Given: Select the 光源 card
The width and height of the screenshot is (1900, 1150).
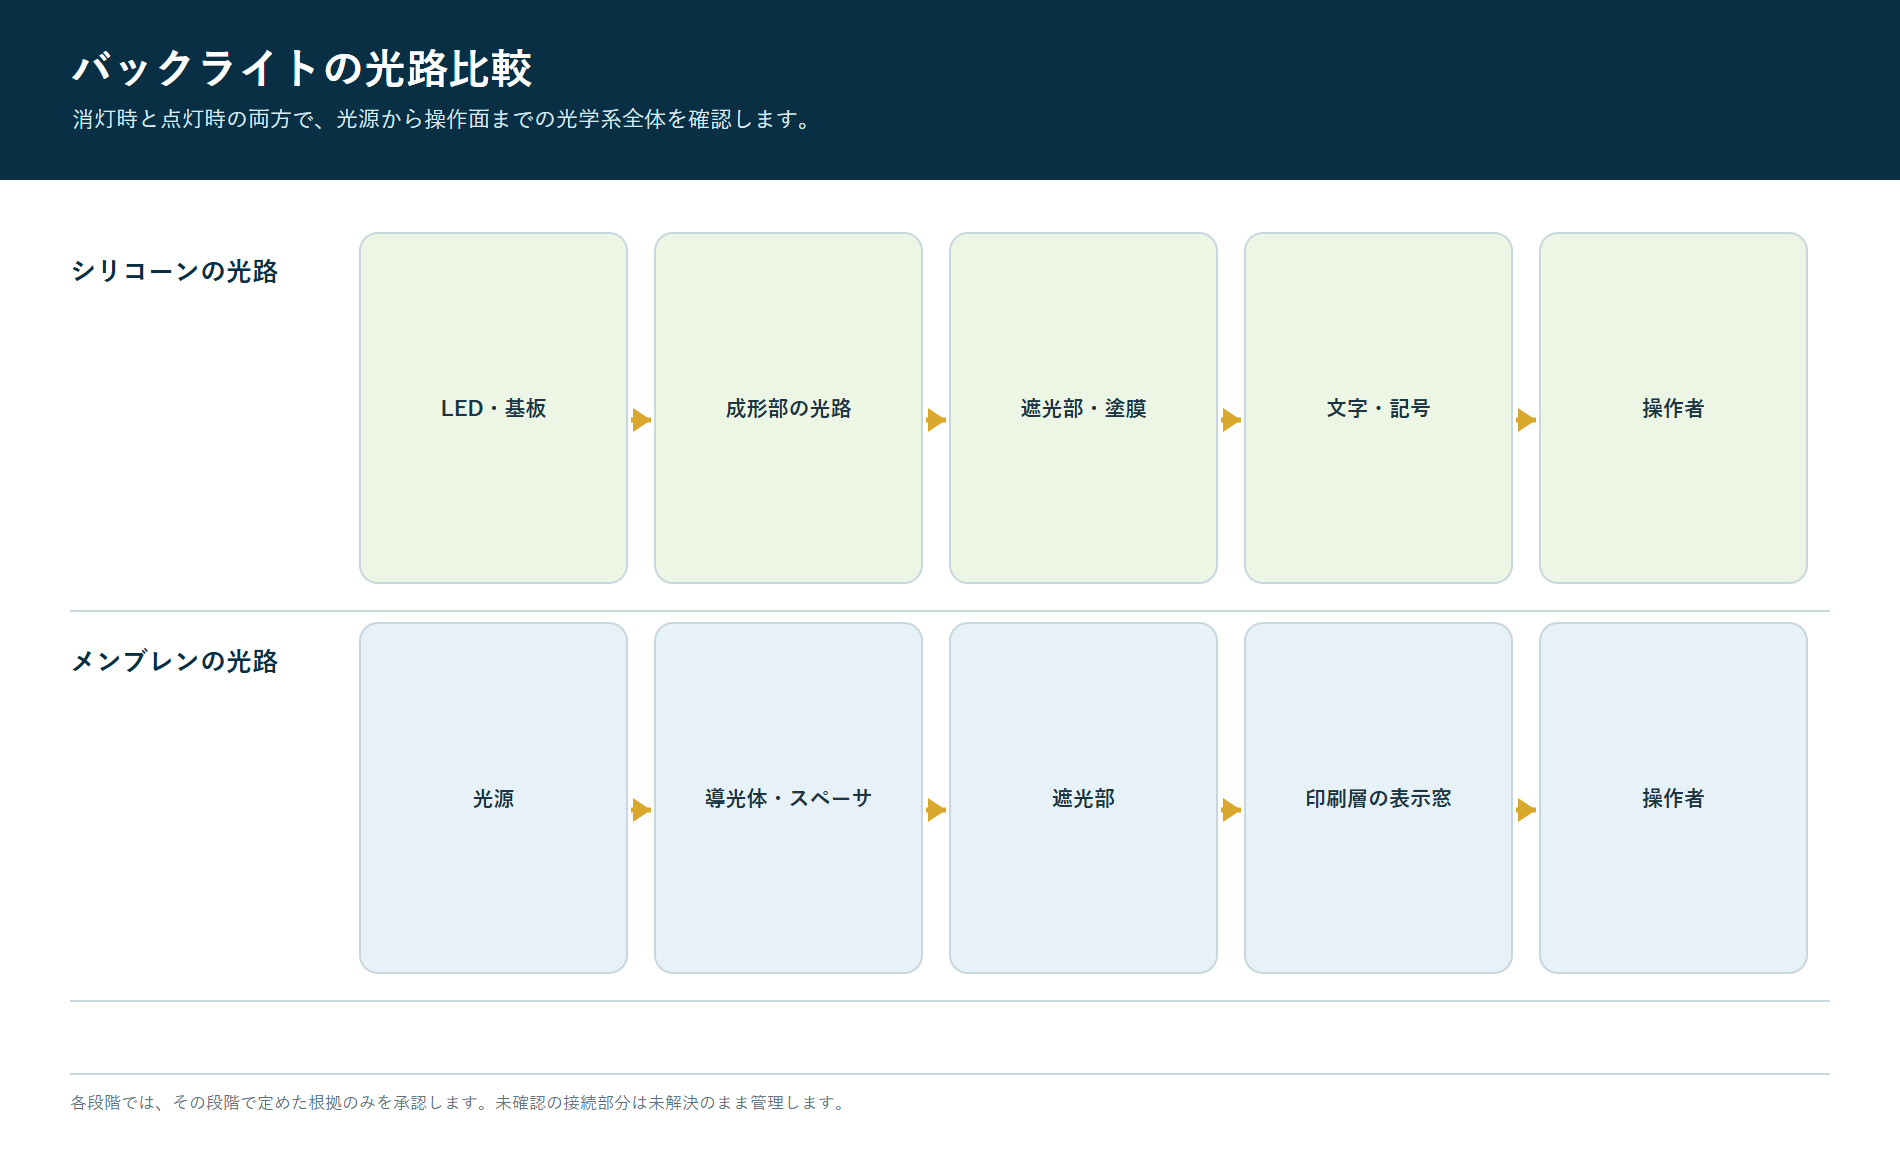Looking at the screenshot, I should [x=493, y=798].
